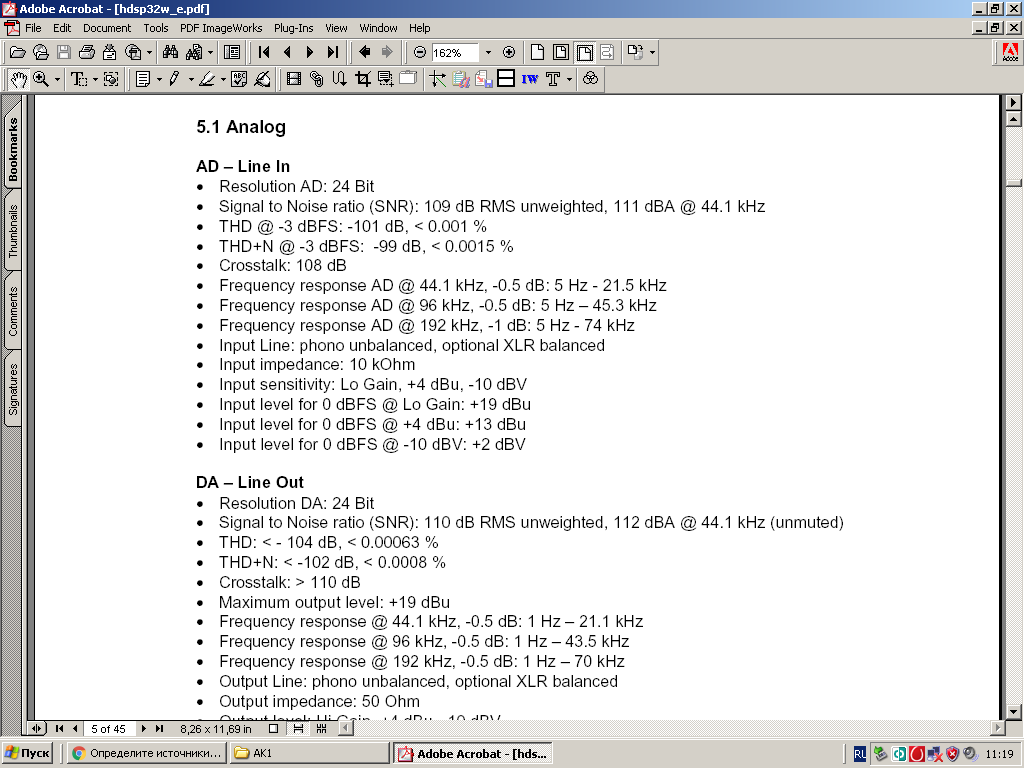
Task: Click the Пуск start button
Action: coord(28,753)
